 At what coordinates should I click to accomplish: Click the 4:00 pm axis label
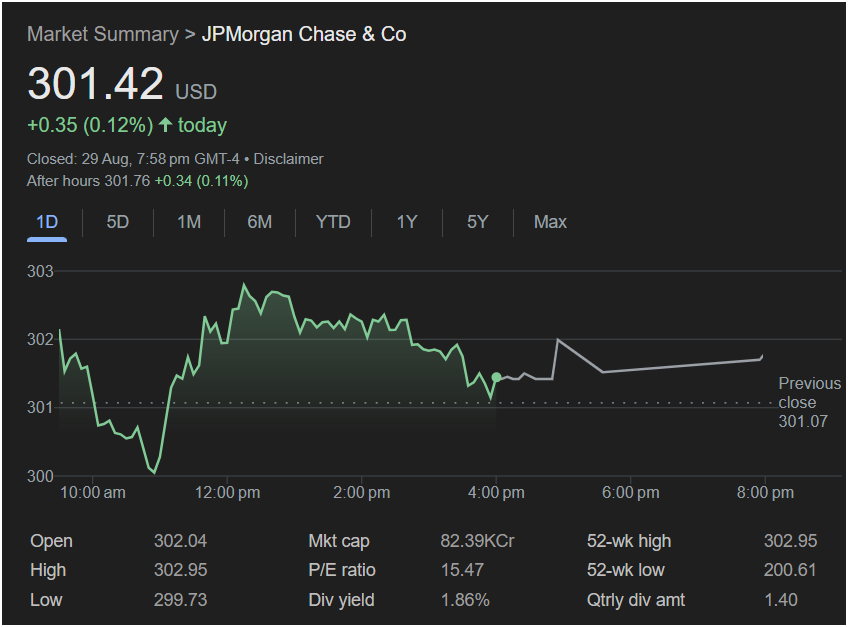pos(496,493)
